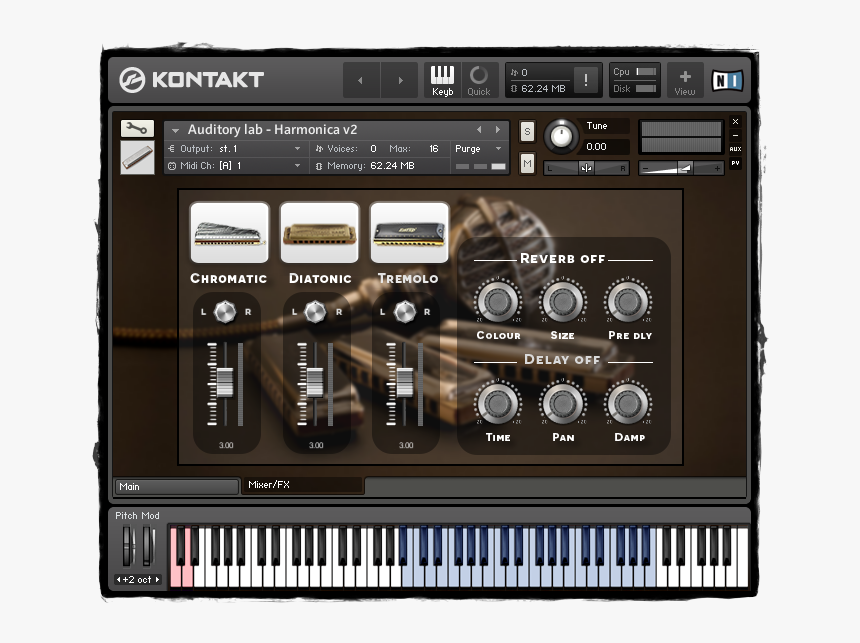Click the Tremolo pan knob
The image size is (860, 643).
point(405,312)
